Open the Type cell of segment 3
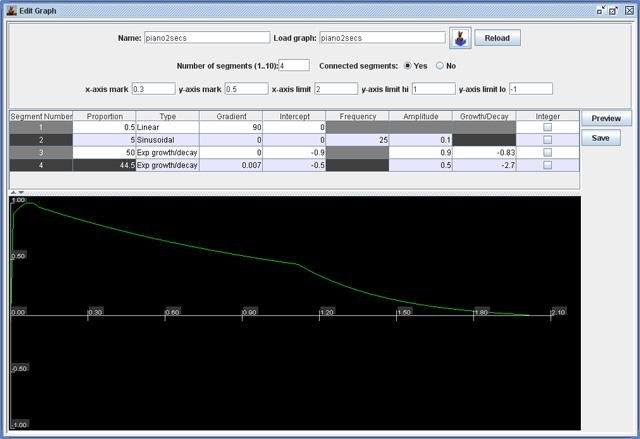This screenshot has height=439, width=640. (167, 153)
